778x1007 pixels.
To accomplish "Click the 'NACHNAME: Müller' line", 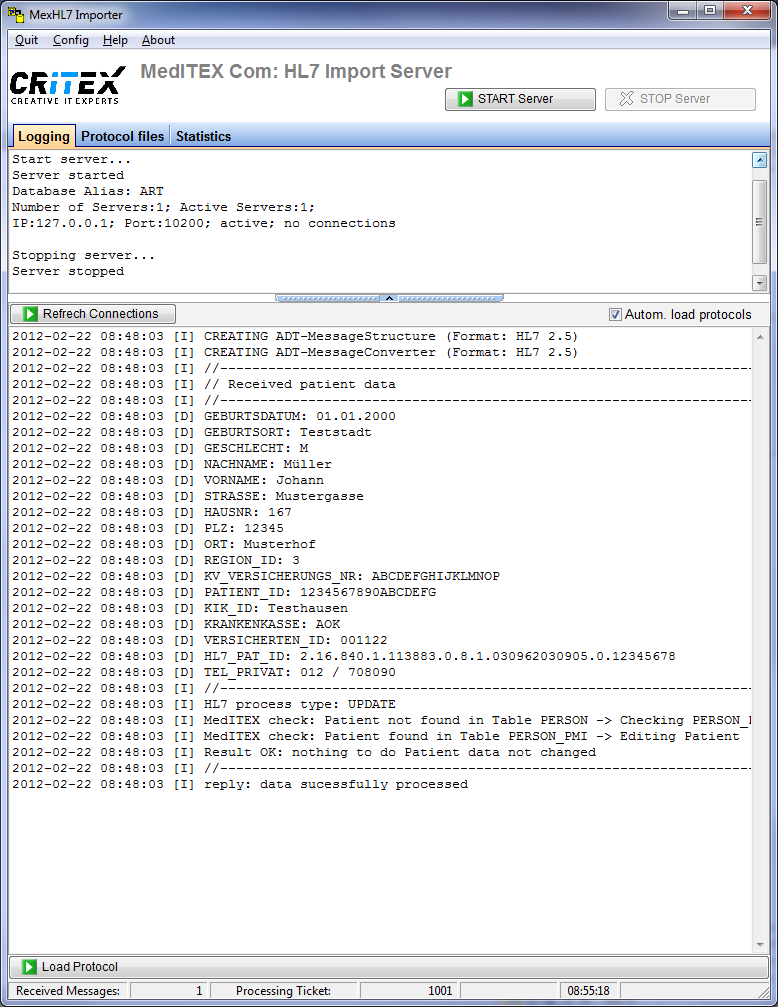I will point(172,464).
